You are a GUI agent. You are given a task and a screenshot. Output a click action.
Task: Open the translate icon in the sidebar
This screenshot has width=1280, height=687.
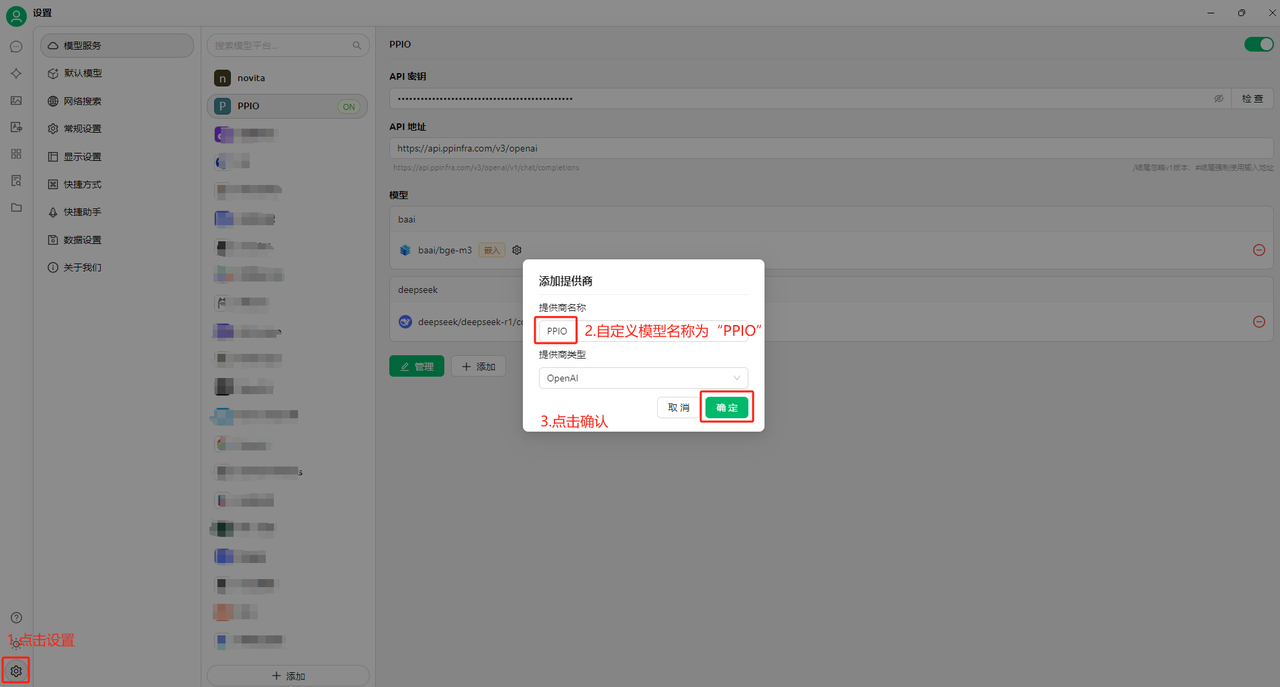pyautogui.click(x=16, y=127)
